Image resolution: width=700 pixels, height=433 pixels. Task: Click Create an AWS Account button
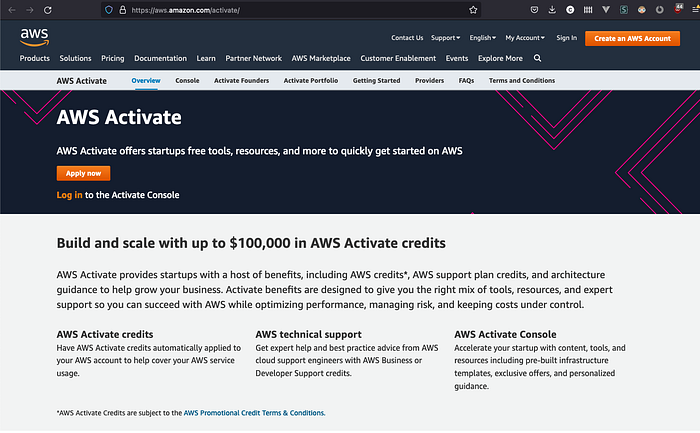(x=632, y=38)
